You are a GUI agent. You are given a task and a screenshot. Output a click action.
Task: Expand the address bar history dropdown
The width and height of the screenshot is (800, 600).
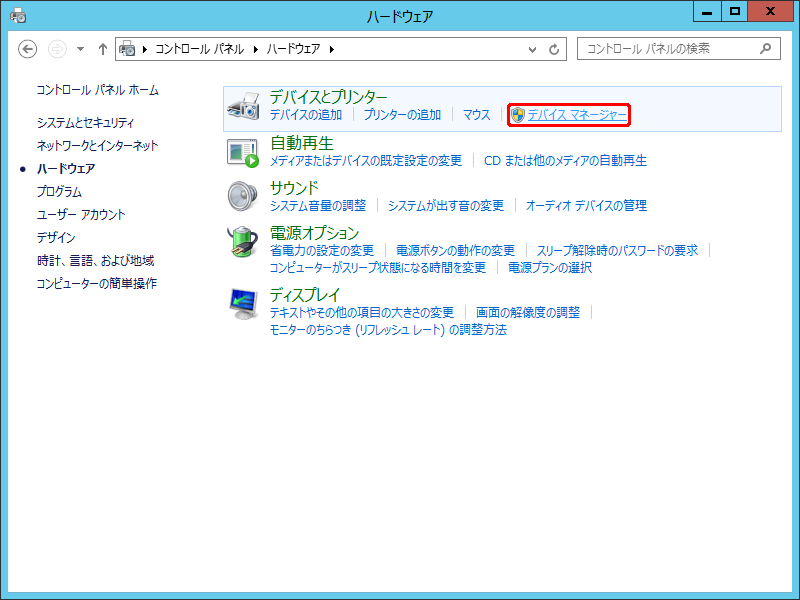click(532, 49)
